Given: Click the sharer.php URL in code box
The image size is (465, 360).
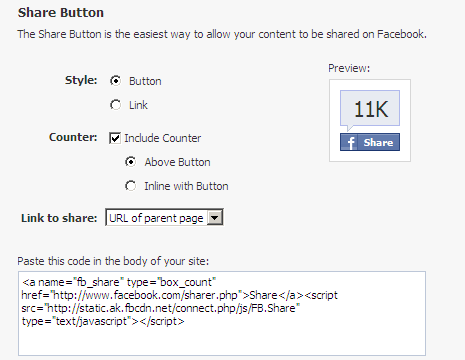Looking at the screenshot, I should point(146,295).
